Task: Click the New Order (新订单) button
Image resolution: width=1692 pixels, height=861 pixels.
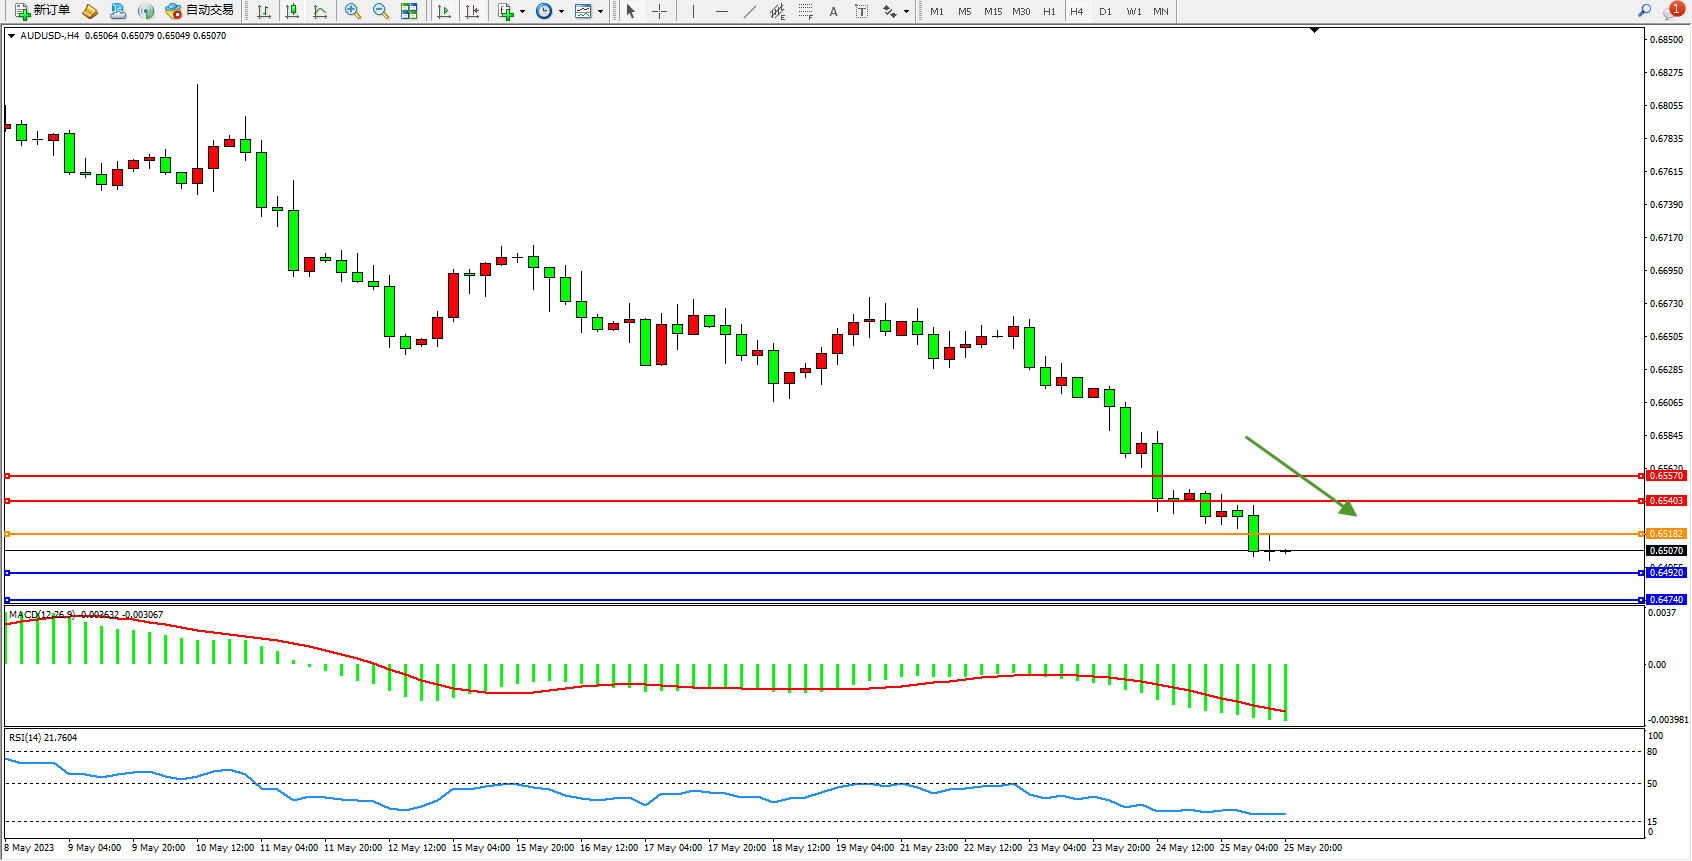Action: (x=42, y=11)
